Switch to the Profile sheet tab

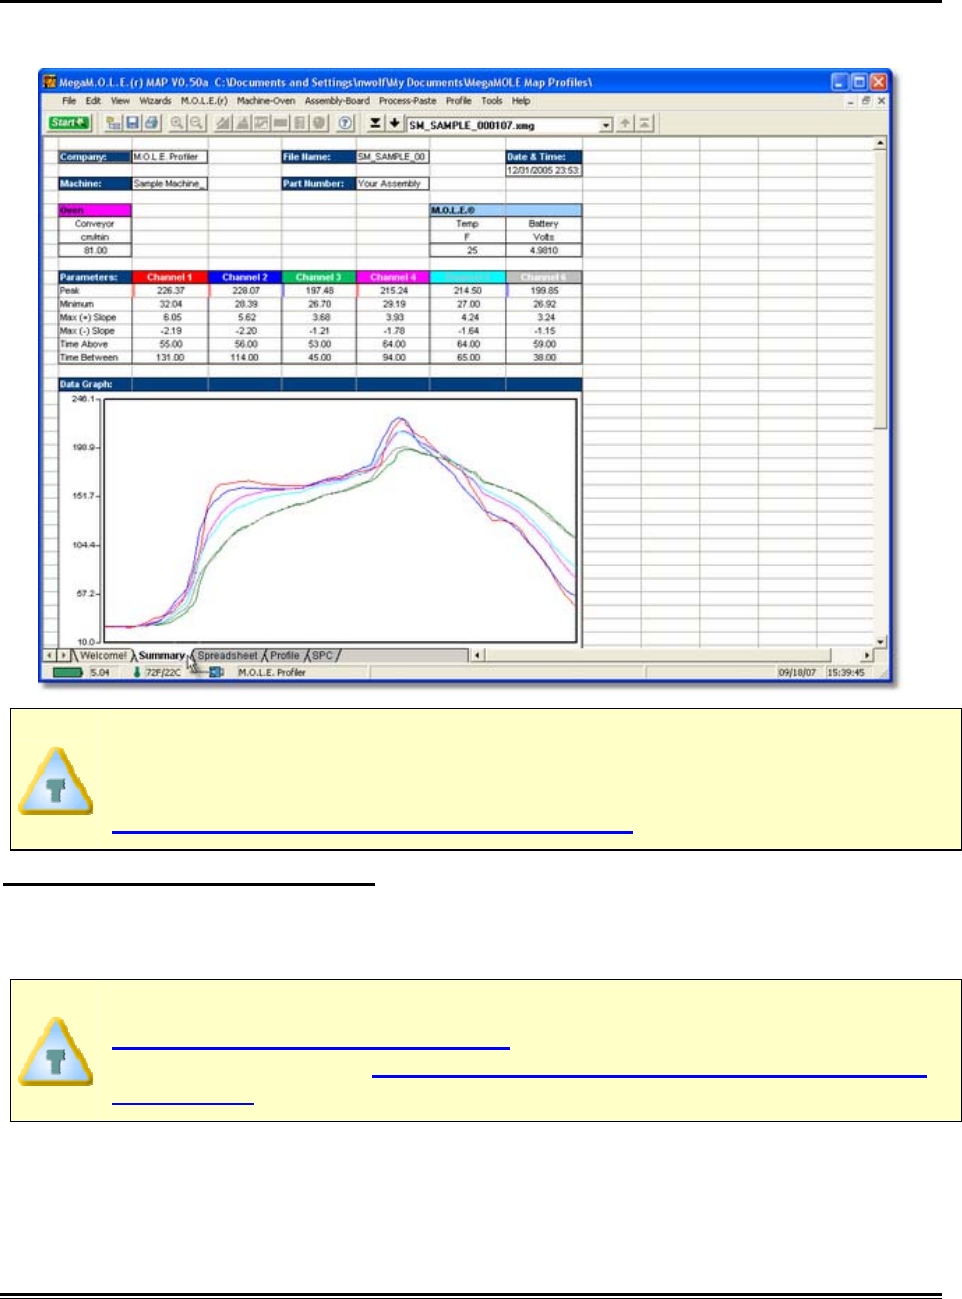click(285, 656)
